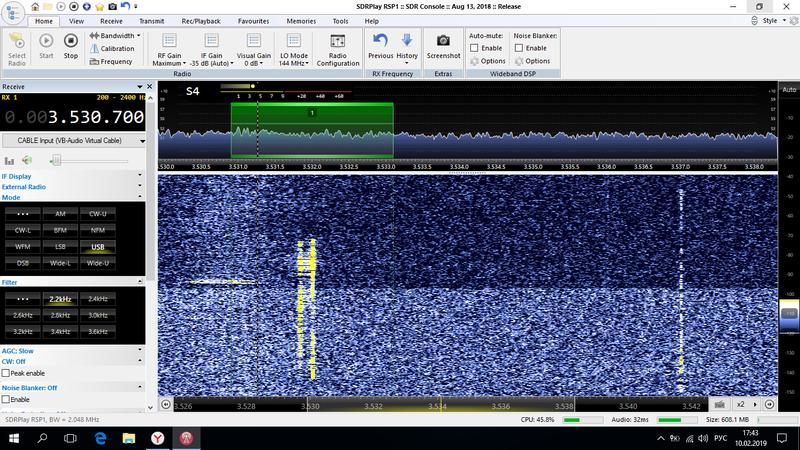Select the 3.0kHz filter
This screenshot has width=800, height=450.
tap(97, 315)
